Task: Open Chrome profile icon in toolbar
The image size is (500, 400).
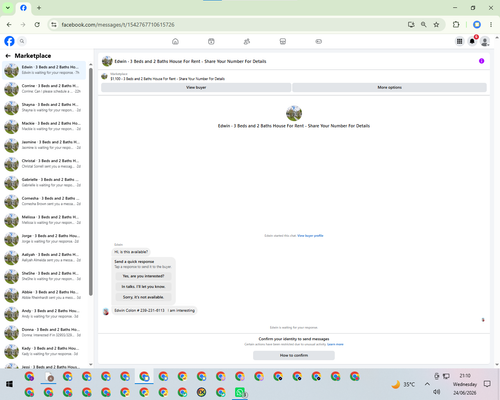Action: point(477,25)
